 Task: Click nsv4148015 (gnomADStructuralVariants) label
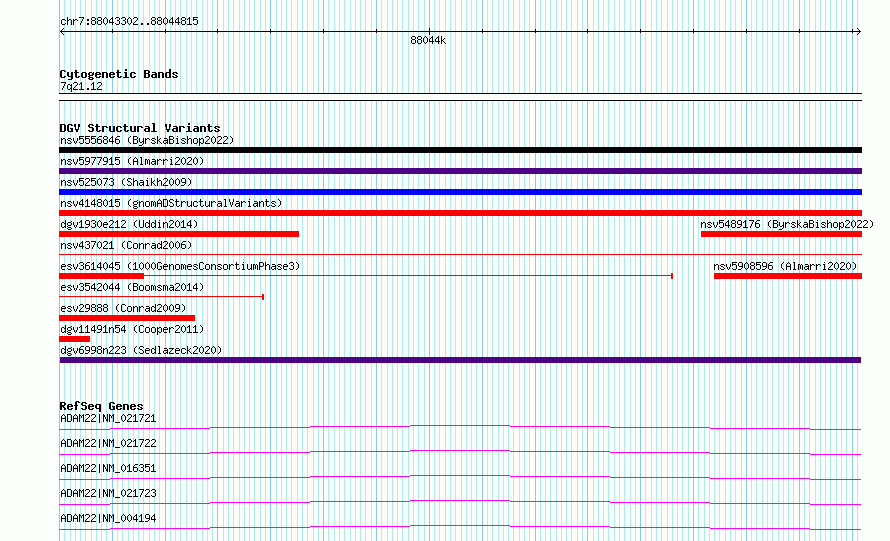(x=171, y=203)
